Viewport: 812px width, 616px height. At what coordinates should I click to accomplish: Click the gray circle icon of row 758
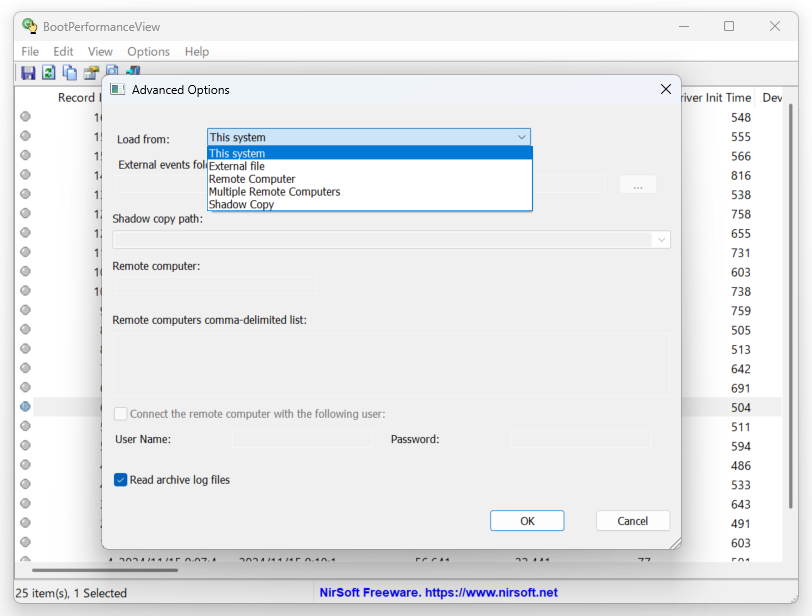click(x=25, y=213)
